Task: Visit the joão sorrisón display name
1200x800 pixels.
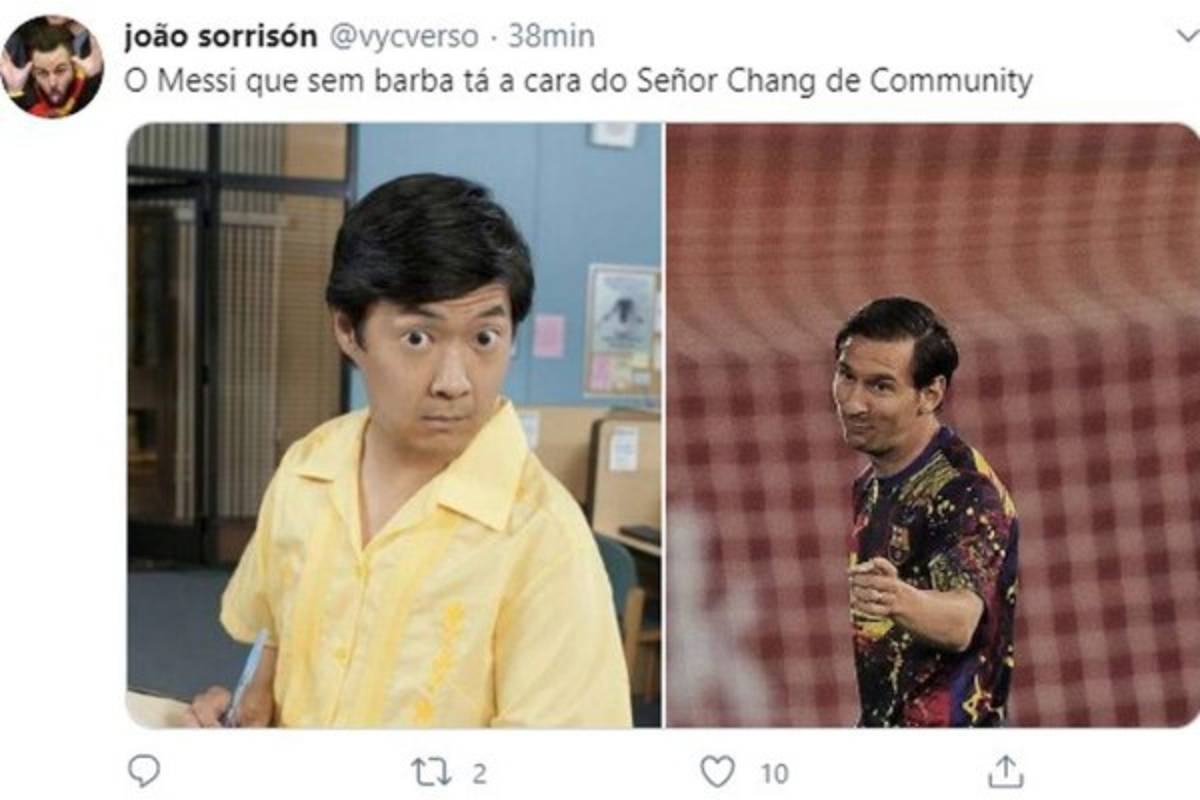Action: (221, 37)
